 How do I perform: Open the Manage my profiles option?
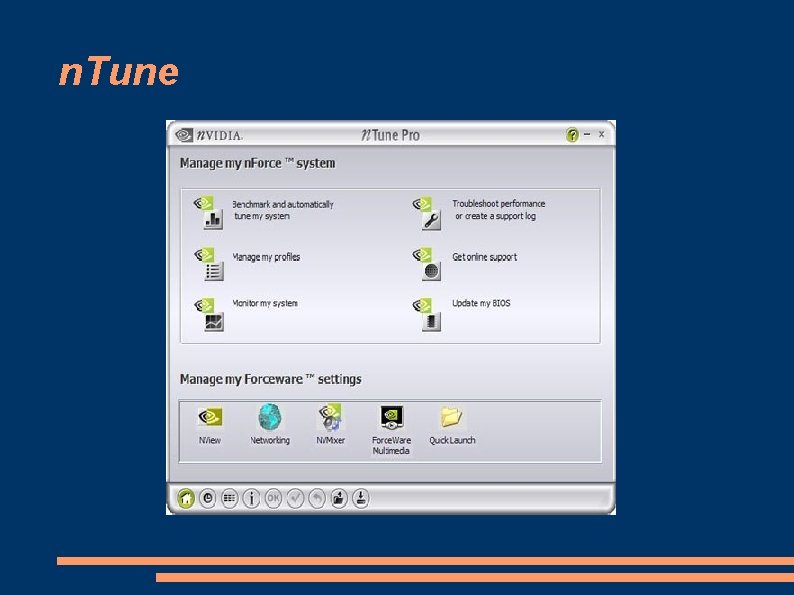pos(247,264)
